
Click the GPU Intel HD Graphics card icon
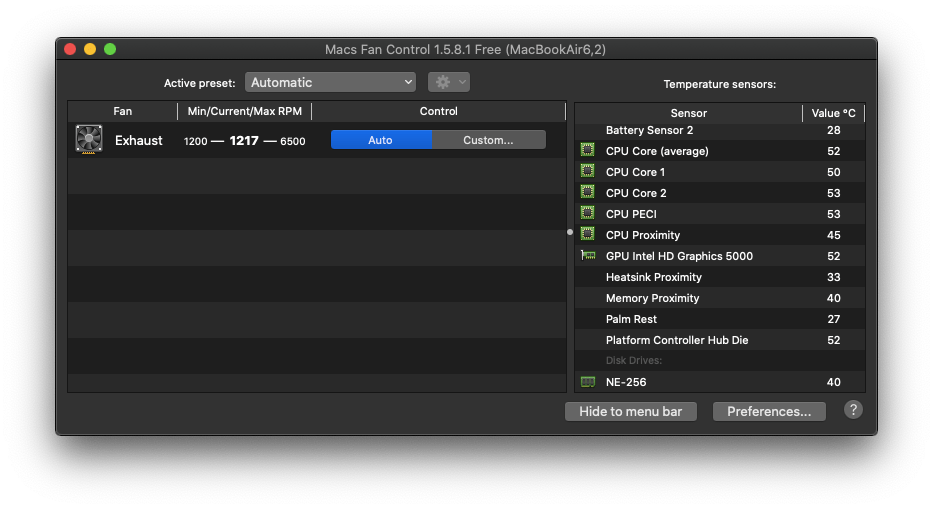pyautogui.click(x=588, y=255)
